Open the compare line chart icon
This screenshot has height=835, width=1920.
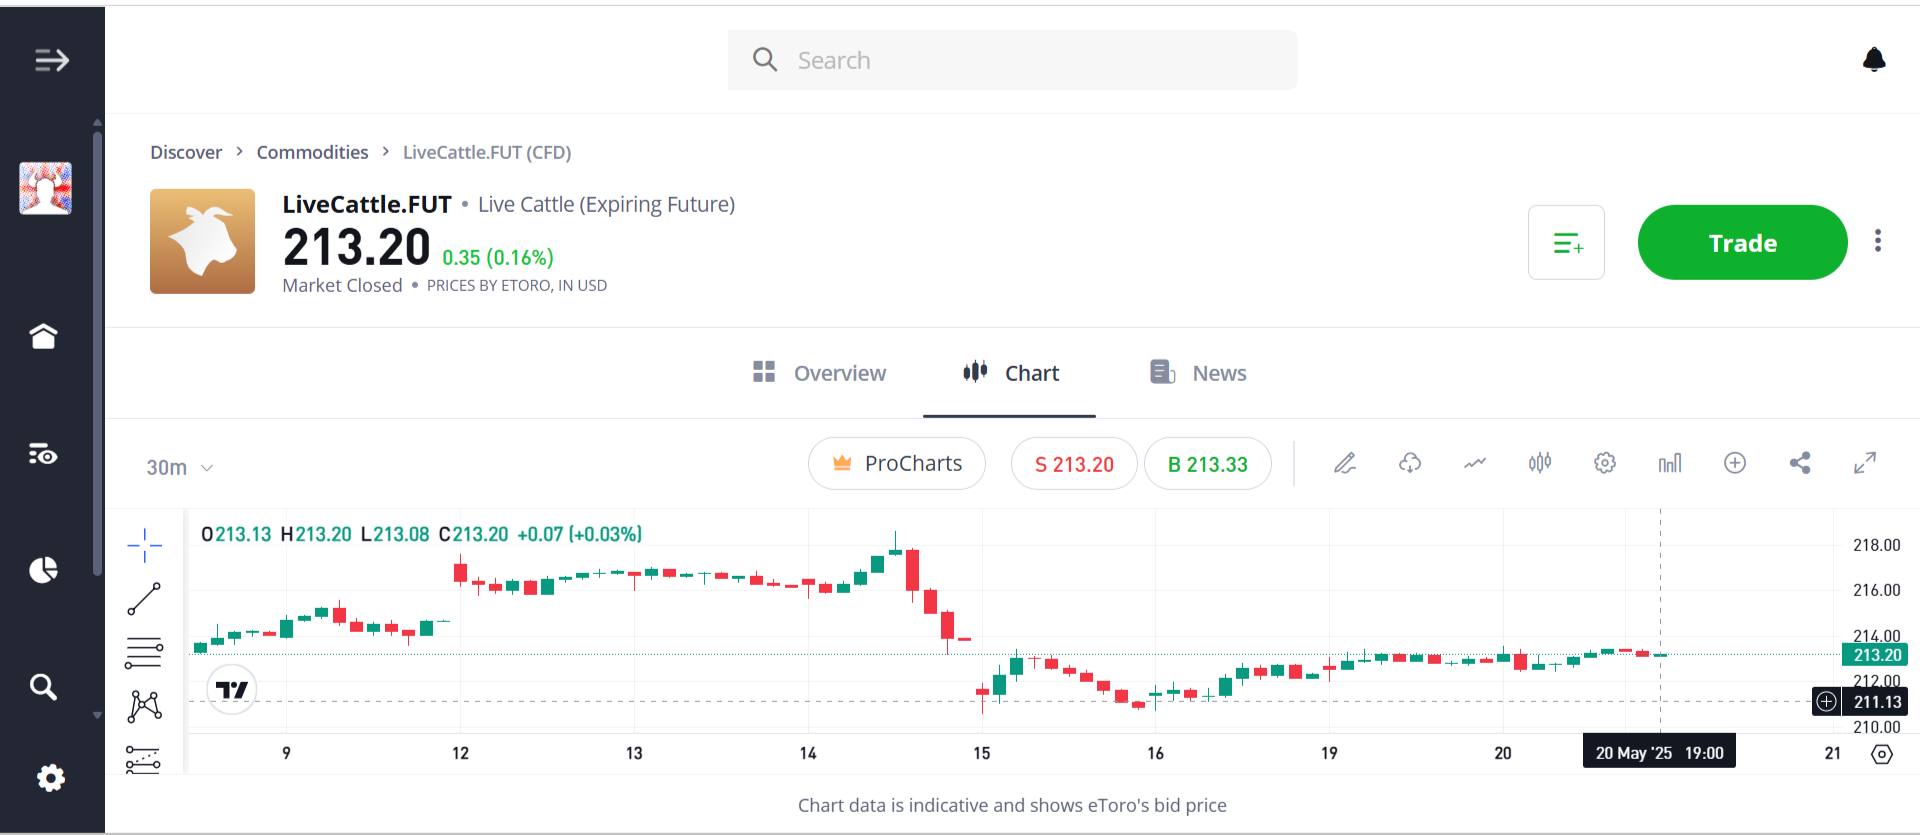pyautogui.click(x=1475, y=463)
